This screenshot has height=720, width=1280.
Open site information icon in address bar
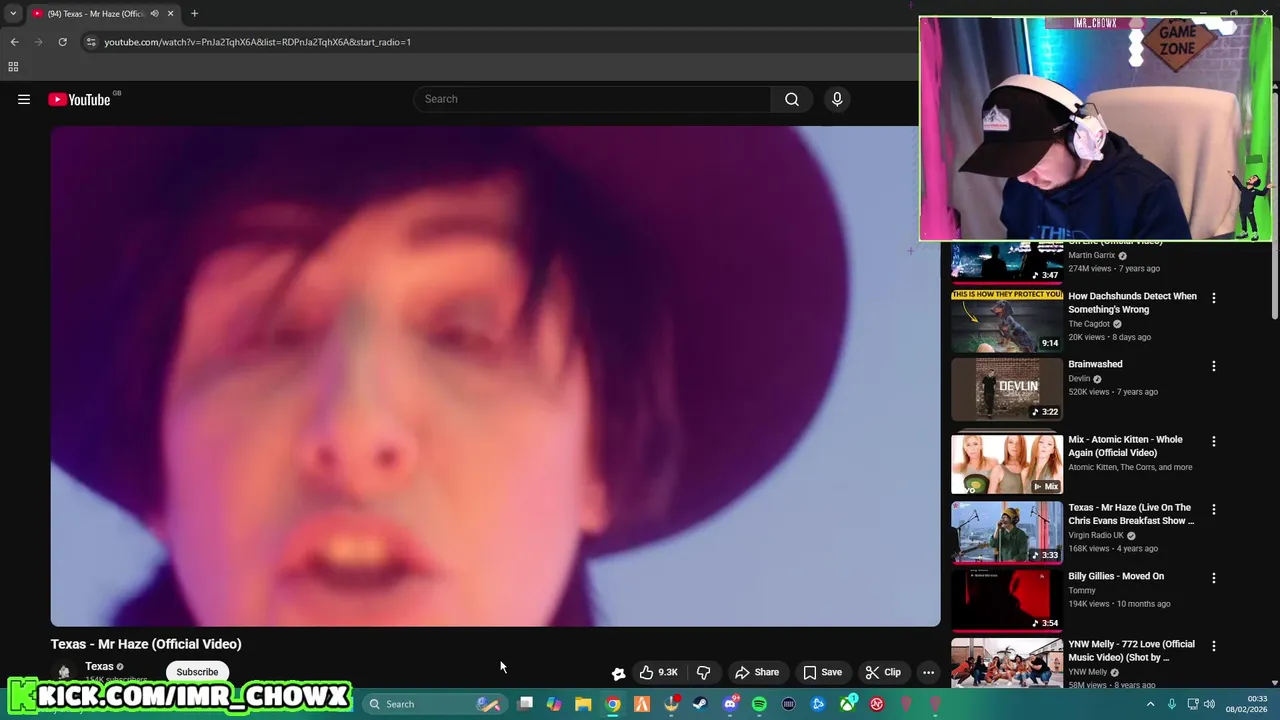(91, 42)
